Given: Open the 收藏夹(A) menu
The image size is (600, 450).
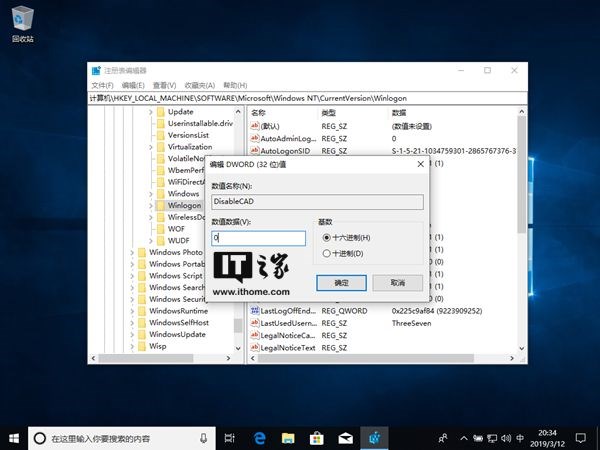Looking at the screenshot, I should [x=200, y=85].
